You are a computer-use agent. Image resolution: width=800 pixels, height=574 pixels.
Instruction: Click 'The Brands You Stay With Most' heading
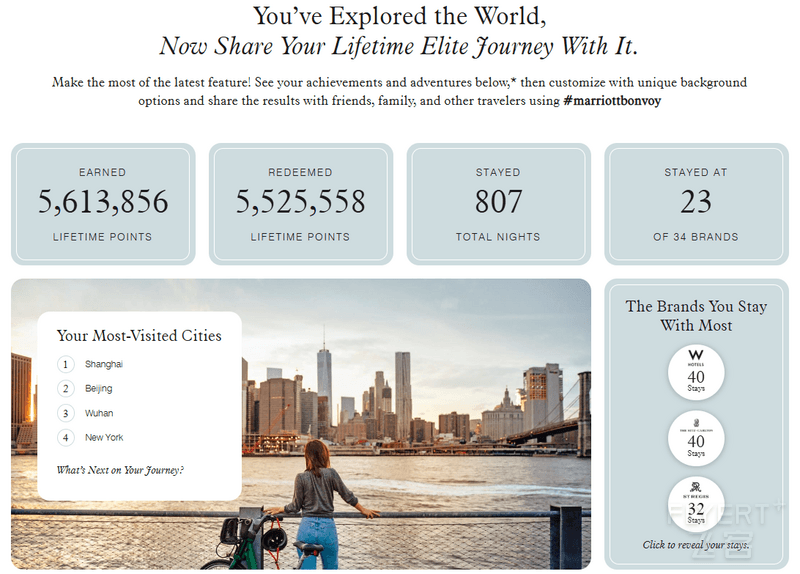click(x=696, y=316)
